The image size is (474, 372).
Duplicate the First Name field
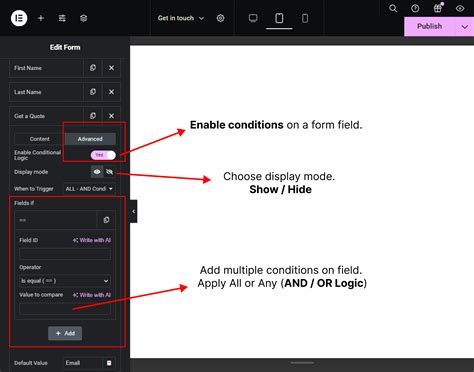[x=93, y=68]
